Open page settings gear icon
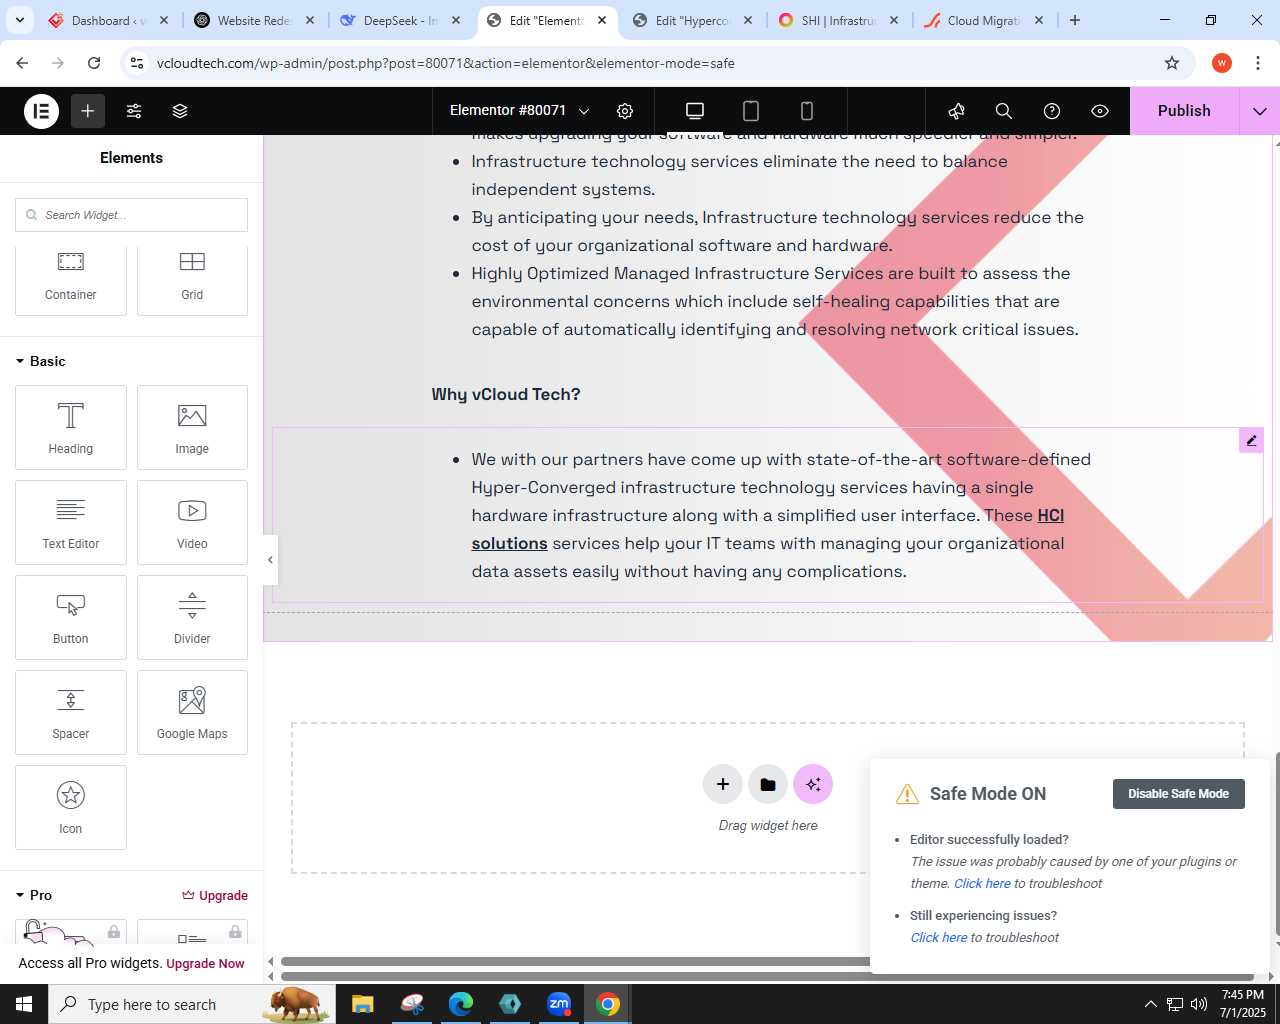This screenshot has height=1024, width=1280. click(625, 111)
